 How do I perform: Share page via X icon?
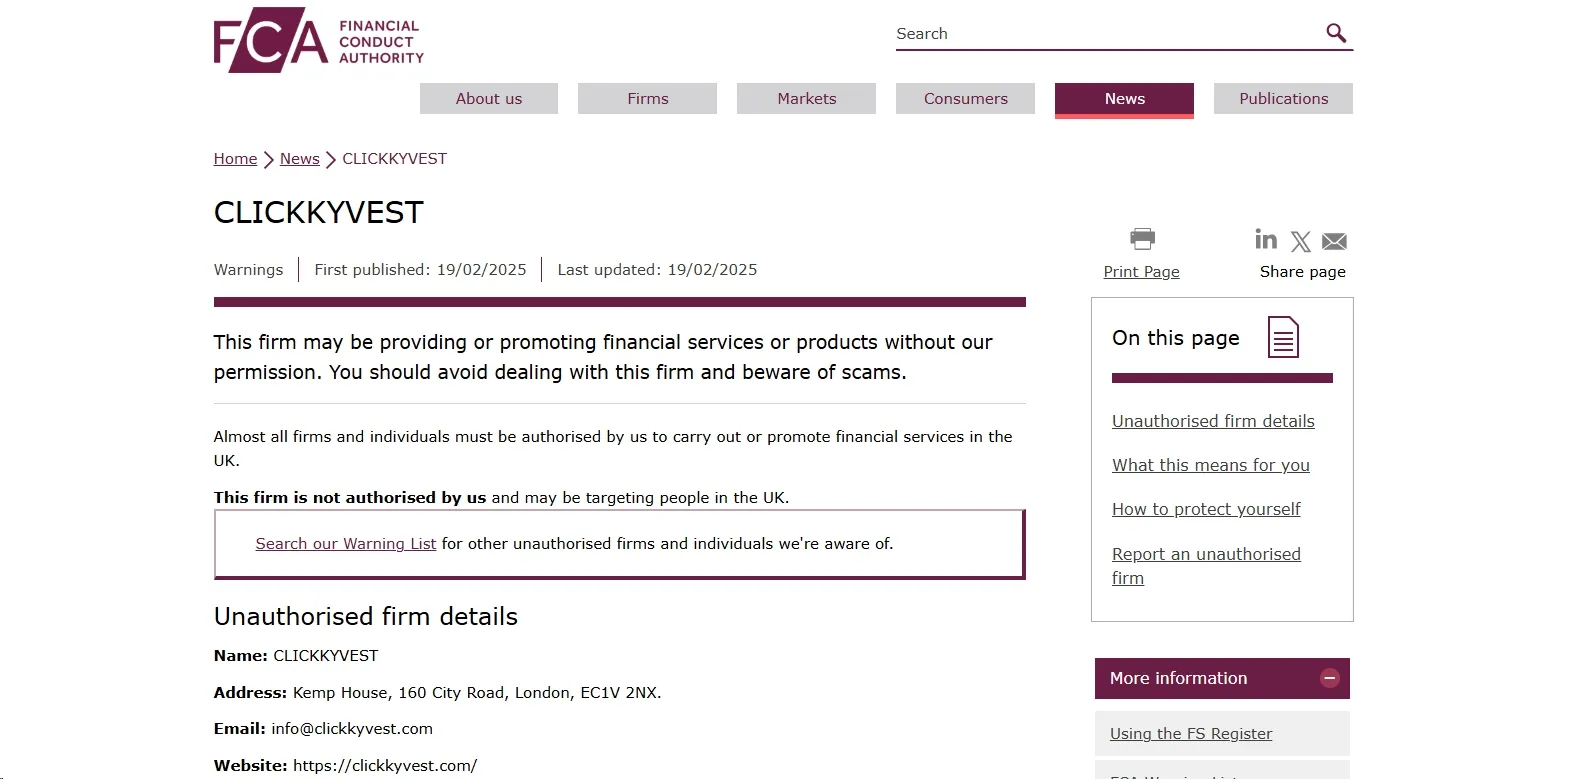(x=1301, y=242)
